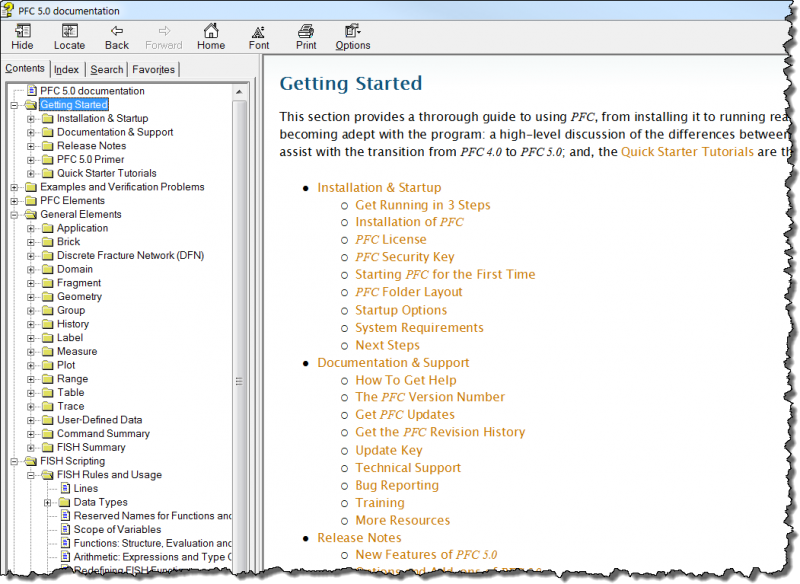Select Release Notes in contents tree
Screen dimensions: 800x584
(x=91, y=146)
